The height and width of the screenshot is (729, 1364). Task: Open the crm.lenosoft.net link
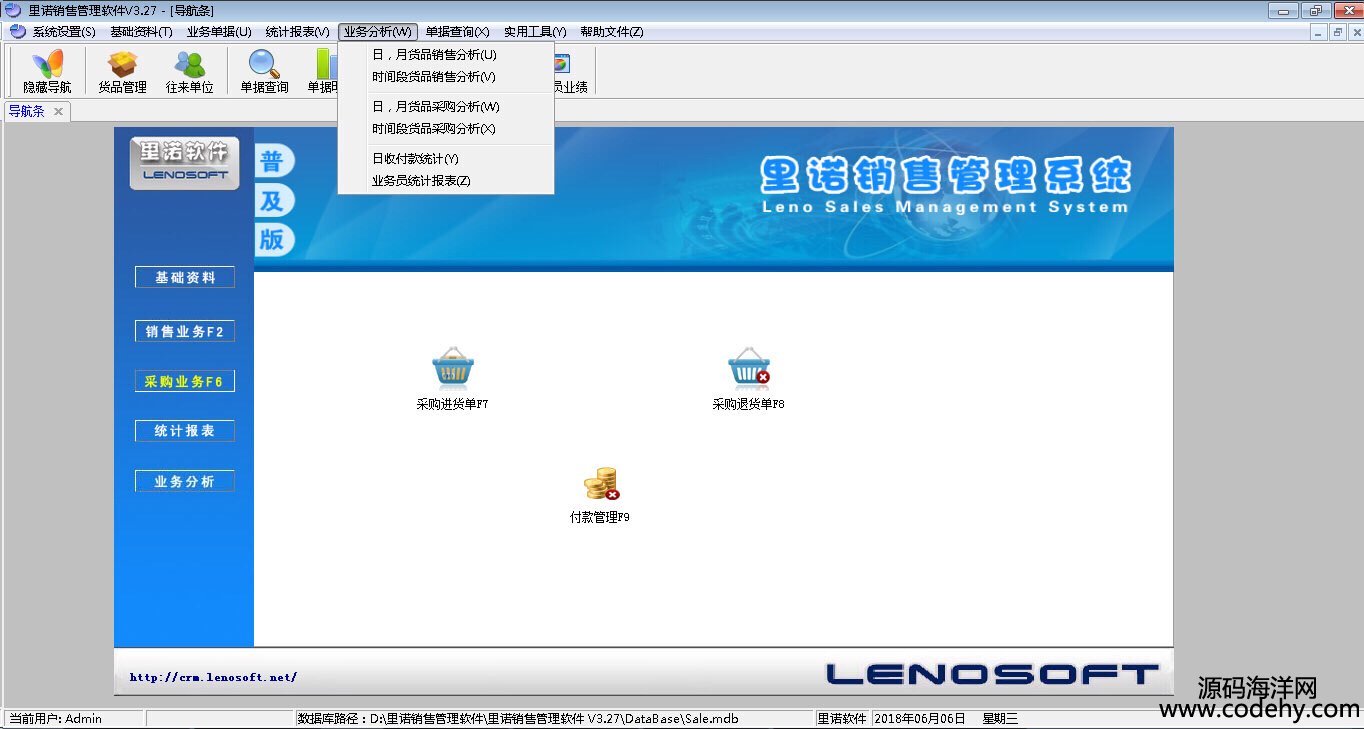pos(214,677)
